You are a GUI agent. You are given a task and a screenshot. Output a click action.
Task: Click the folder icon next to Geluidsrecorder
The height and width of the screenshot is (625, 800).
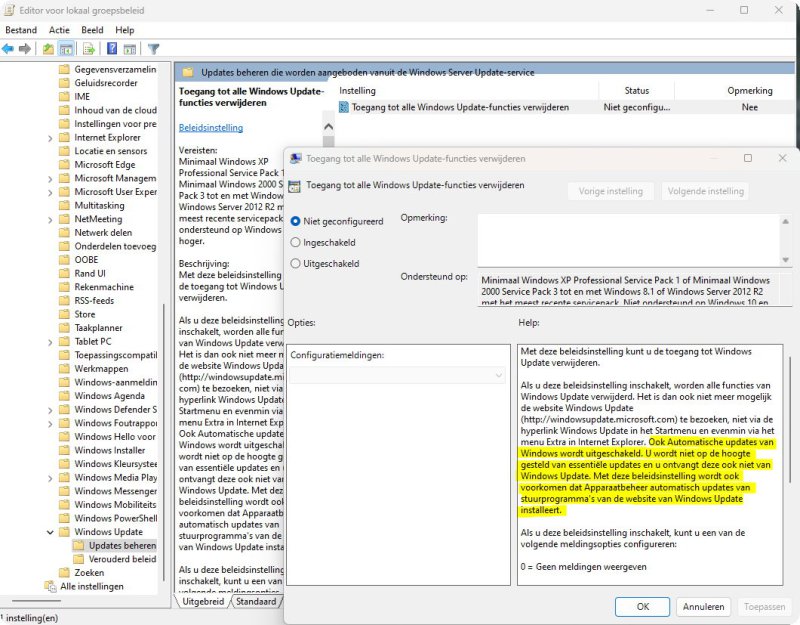click(x=64, y=83)
